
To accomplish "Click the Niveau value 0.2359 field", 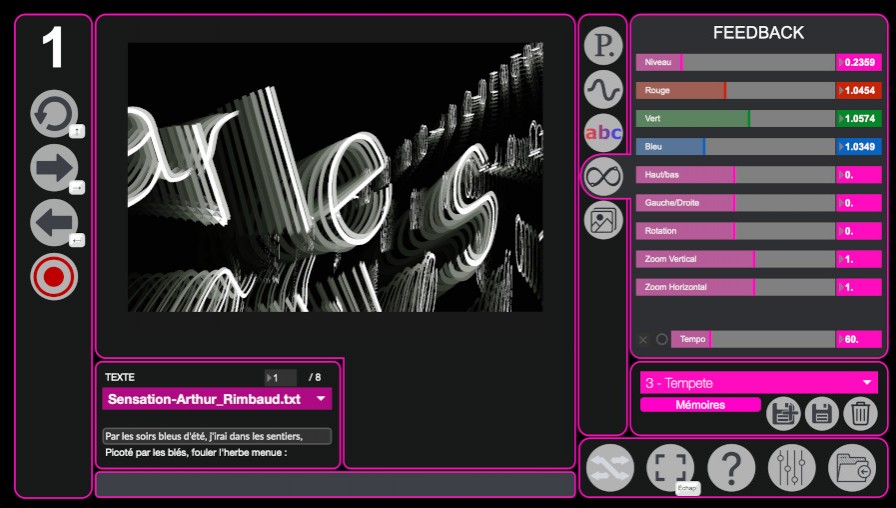I will pos(859,62).
